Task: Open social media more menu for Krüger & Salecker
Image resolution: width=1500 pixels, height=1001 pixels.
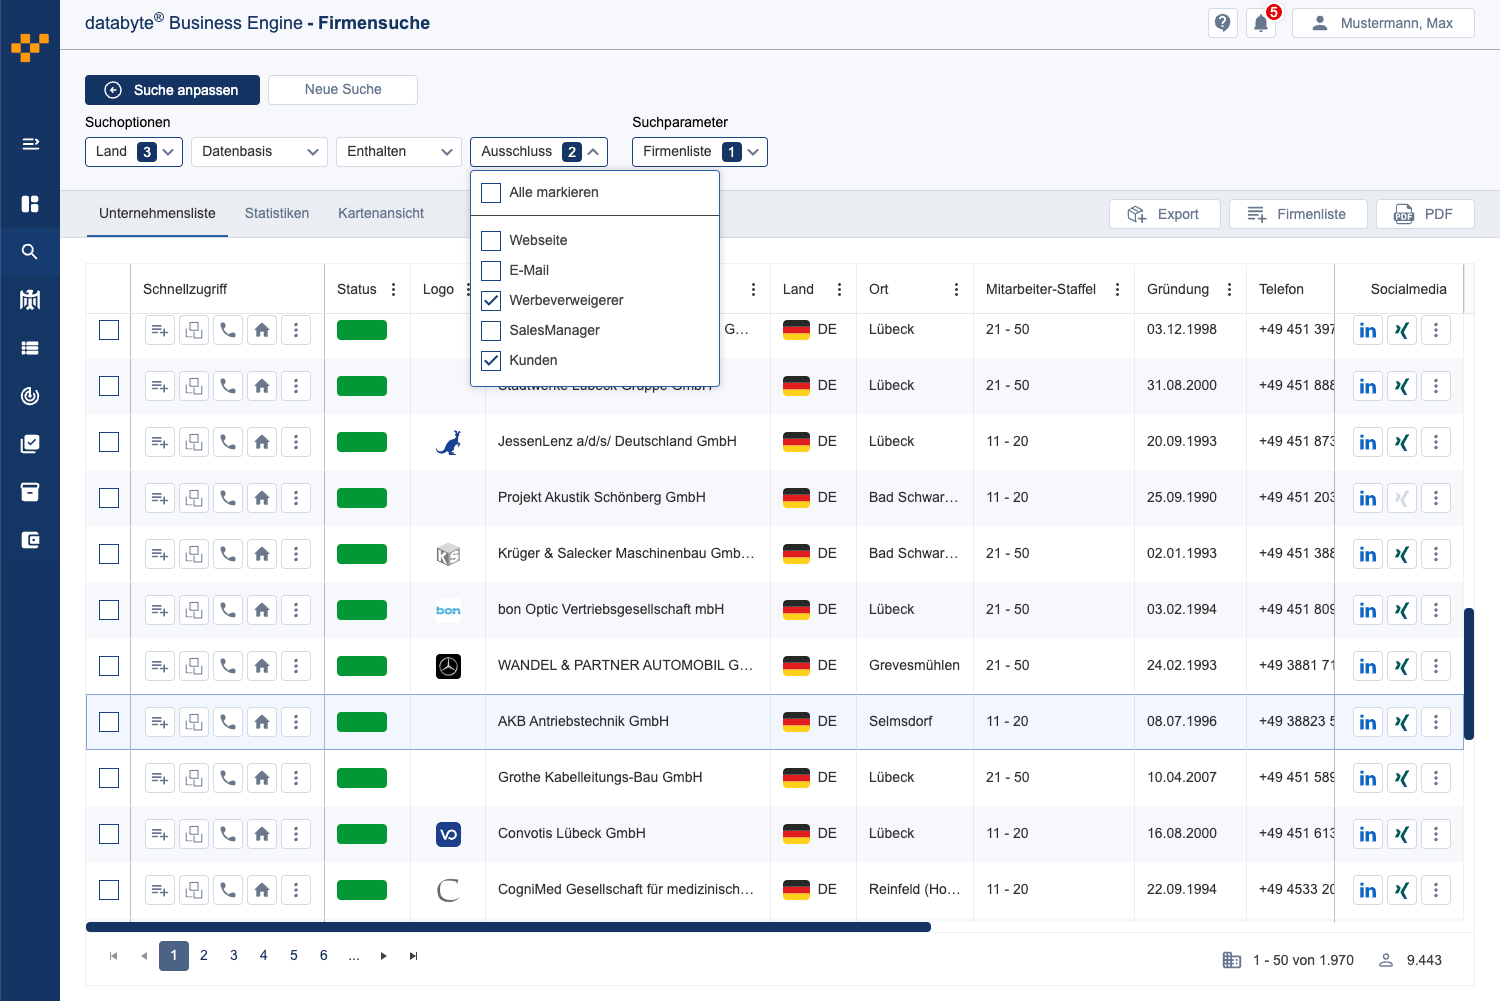Action: point(1436,554)
